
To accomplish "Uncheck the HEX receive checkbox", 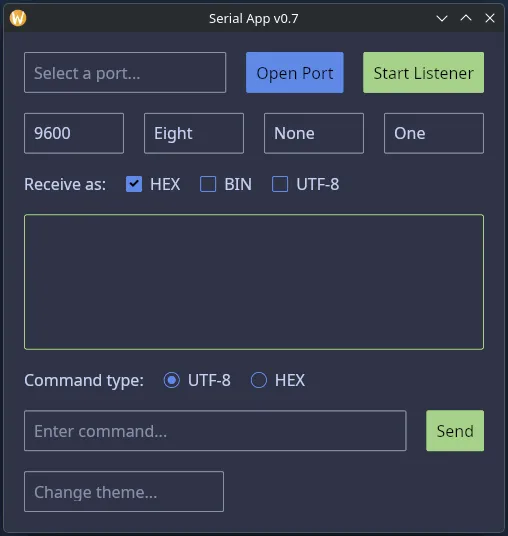I will pos(134,184).
